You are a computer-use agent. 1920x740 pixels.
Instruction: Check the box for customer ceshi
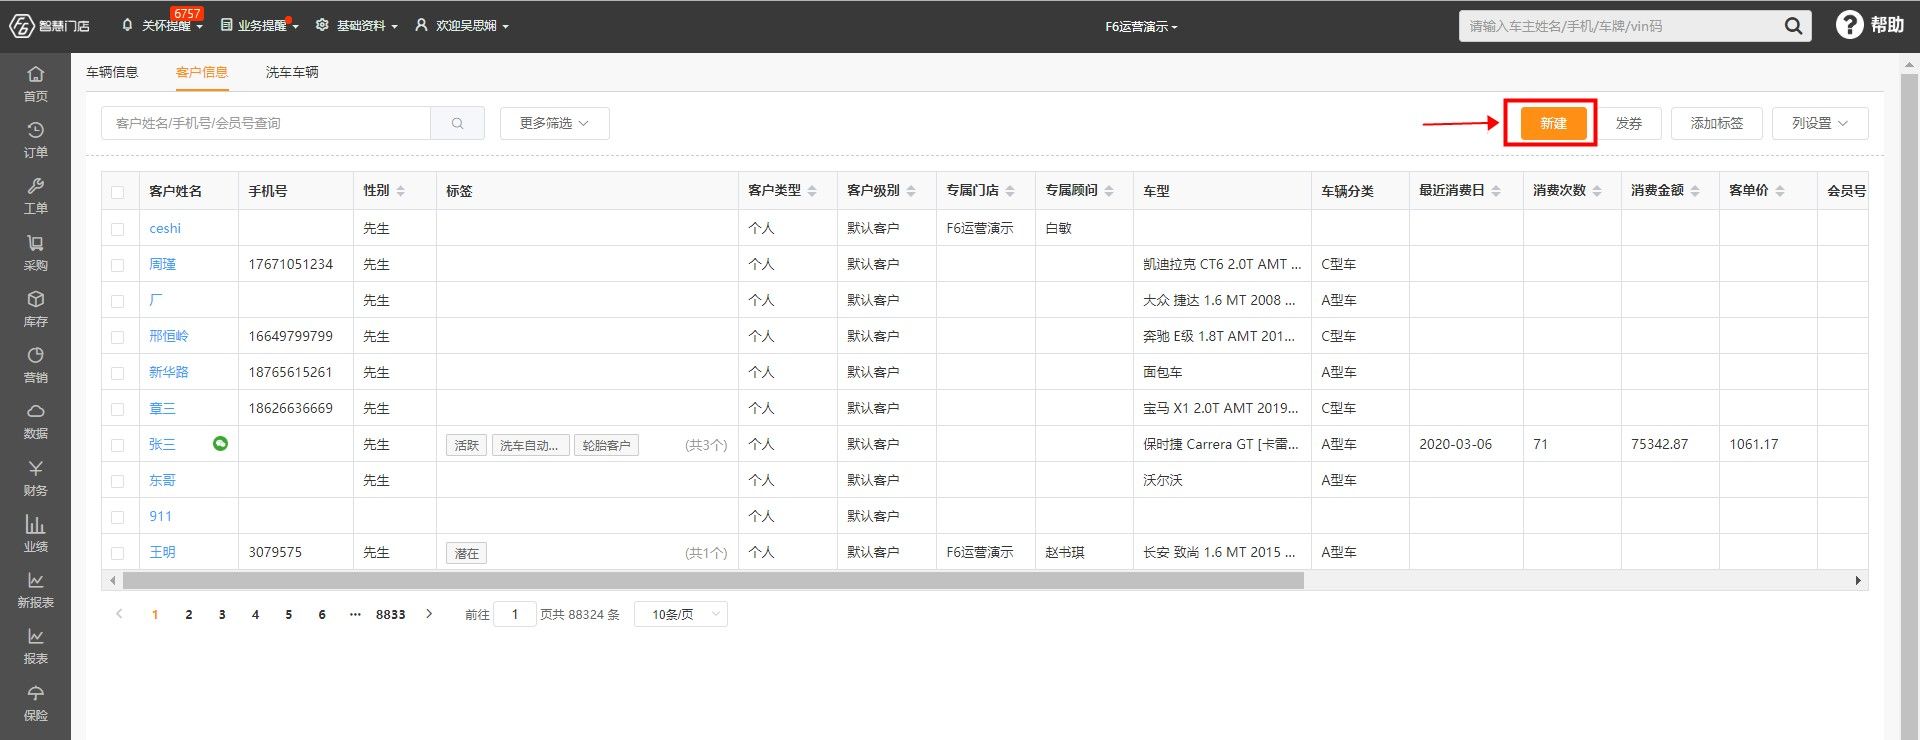point(118,229)
